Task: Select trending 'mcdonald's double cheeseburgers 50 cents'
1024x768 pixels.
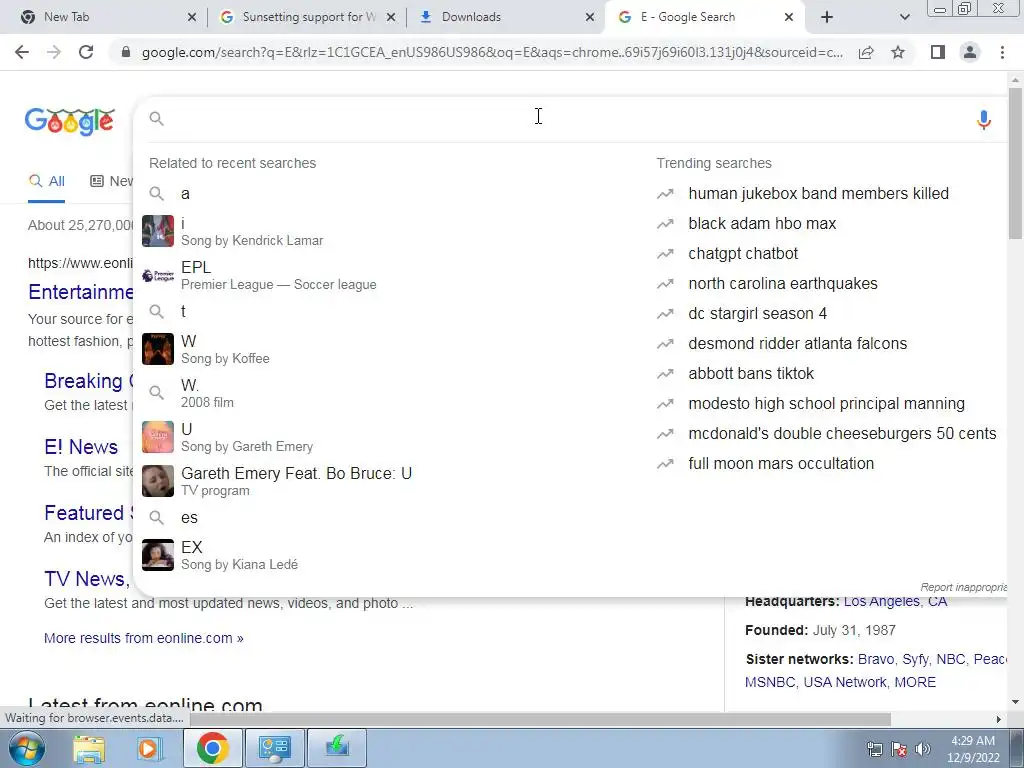Action: coord(842,434)
